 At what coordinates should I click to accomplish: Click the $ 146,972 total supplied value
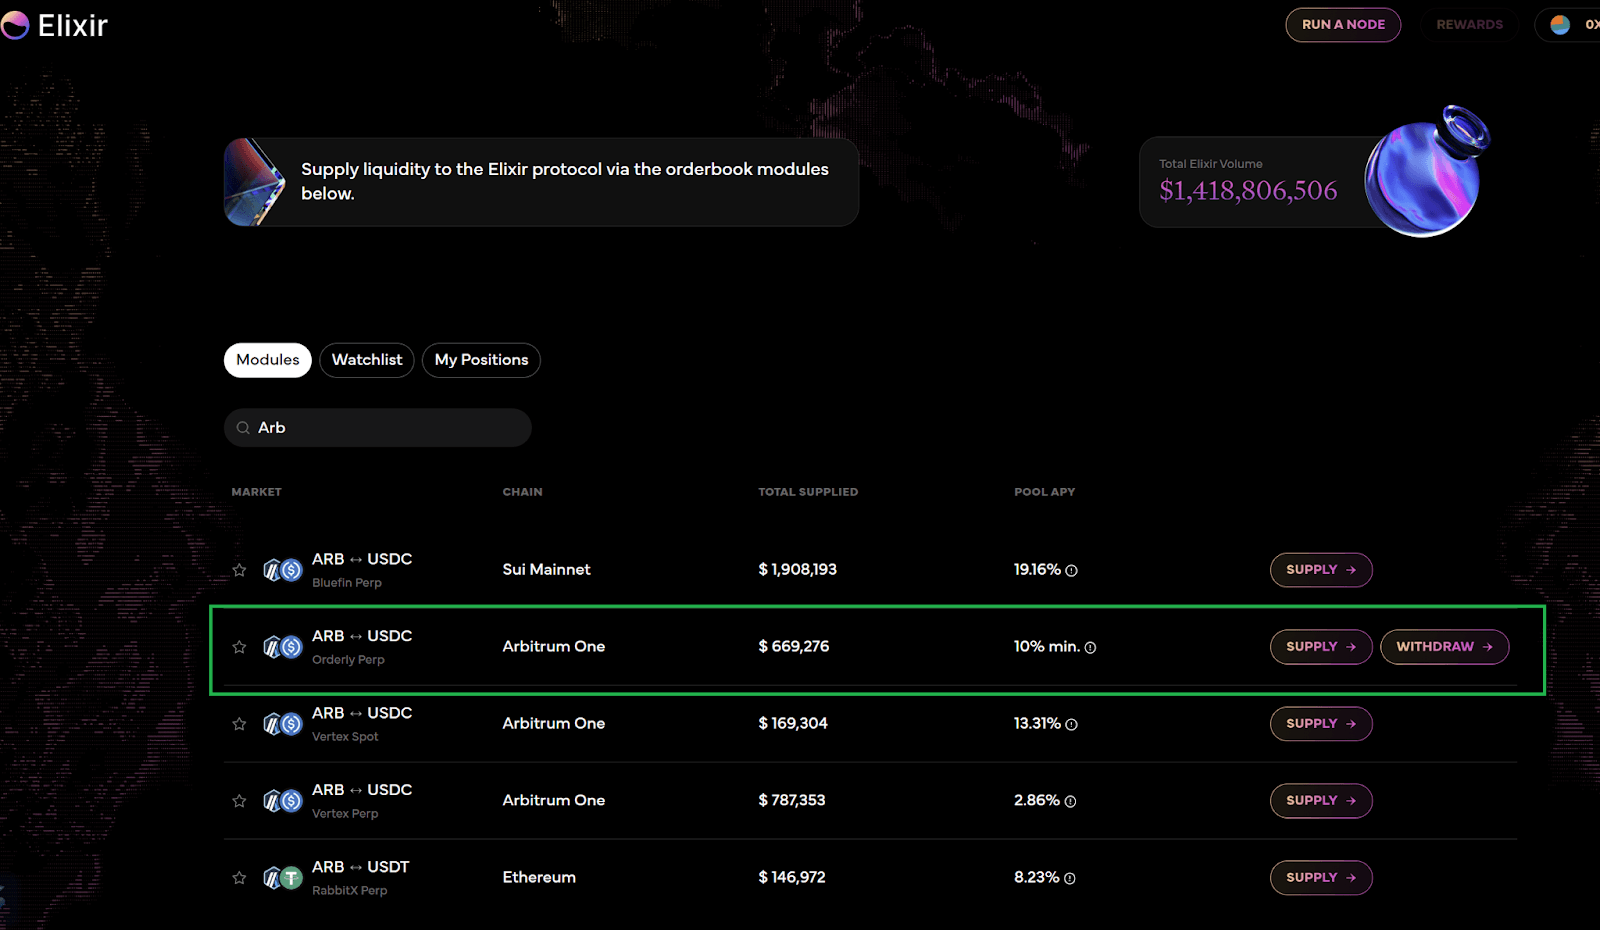[792, 878]
